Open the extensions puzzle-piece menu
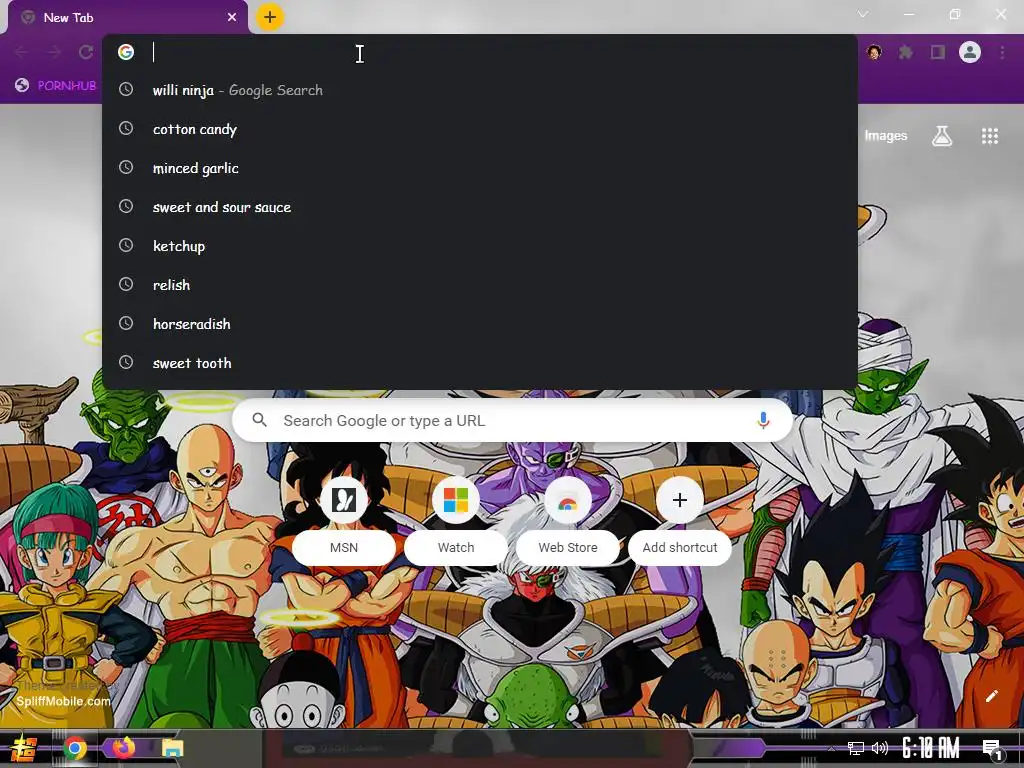 (906, 52)
